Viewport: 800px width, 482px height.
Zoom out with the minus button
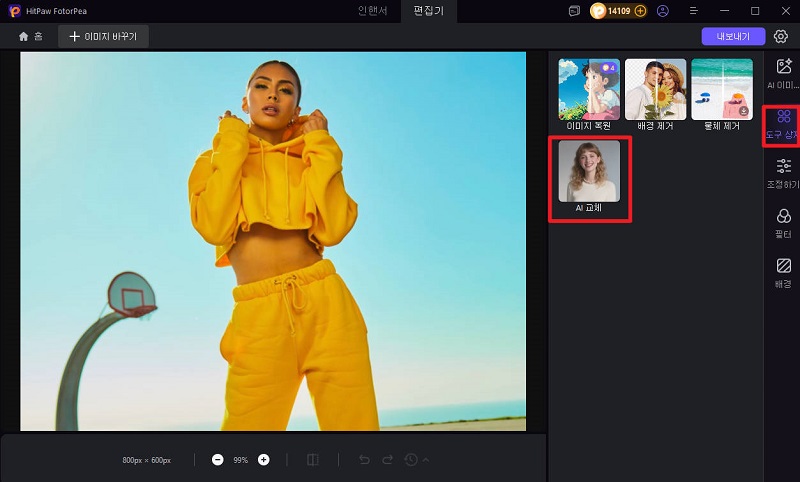click(218, 460)
